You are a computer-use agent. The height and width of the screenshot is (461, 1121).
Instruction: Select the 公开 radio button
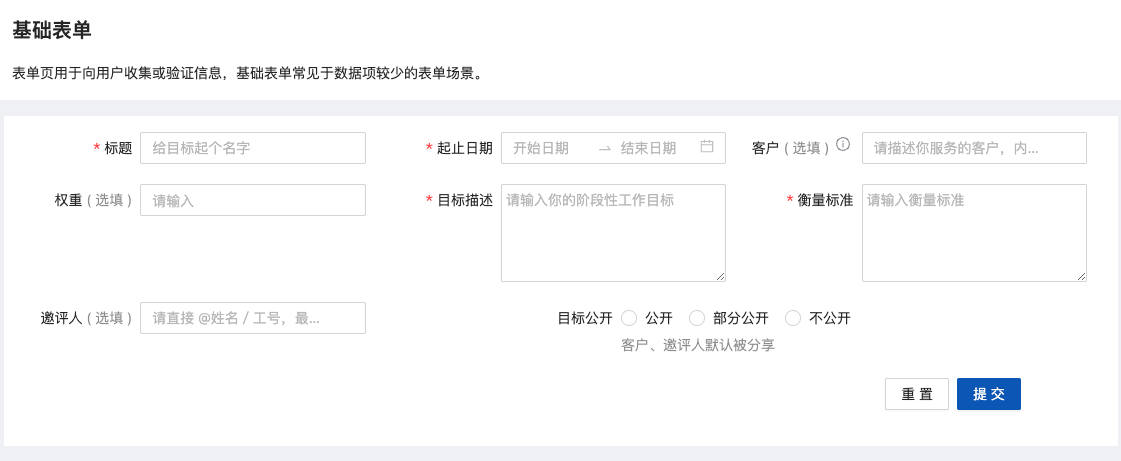click(x=629, y=318)
